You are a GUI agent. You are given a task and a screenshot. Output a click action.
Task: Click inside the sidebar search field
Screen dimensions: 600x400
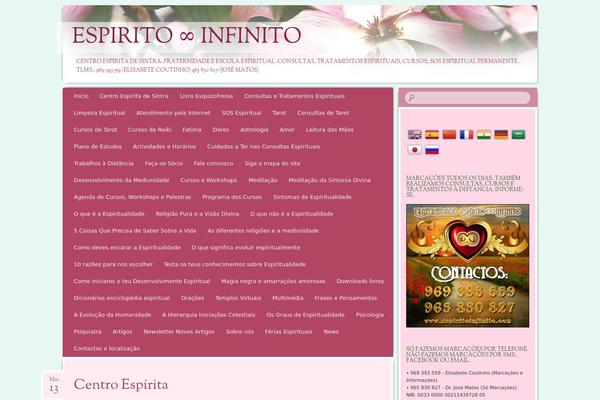[468, 98]
